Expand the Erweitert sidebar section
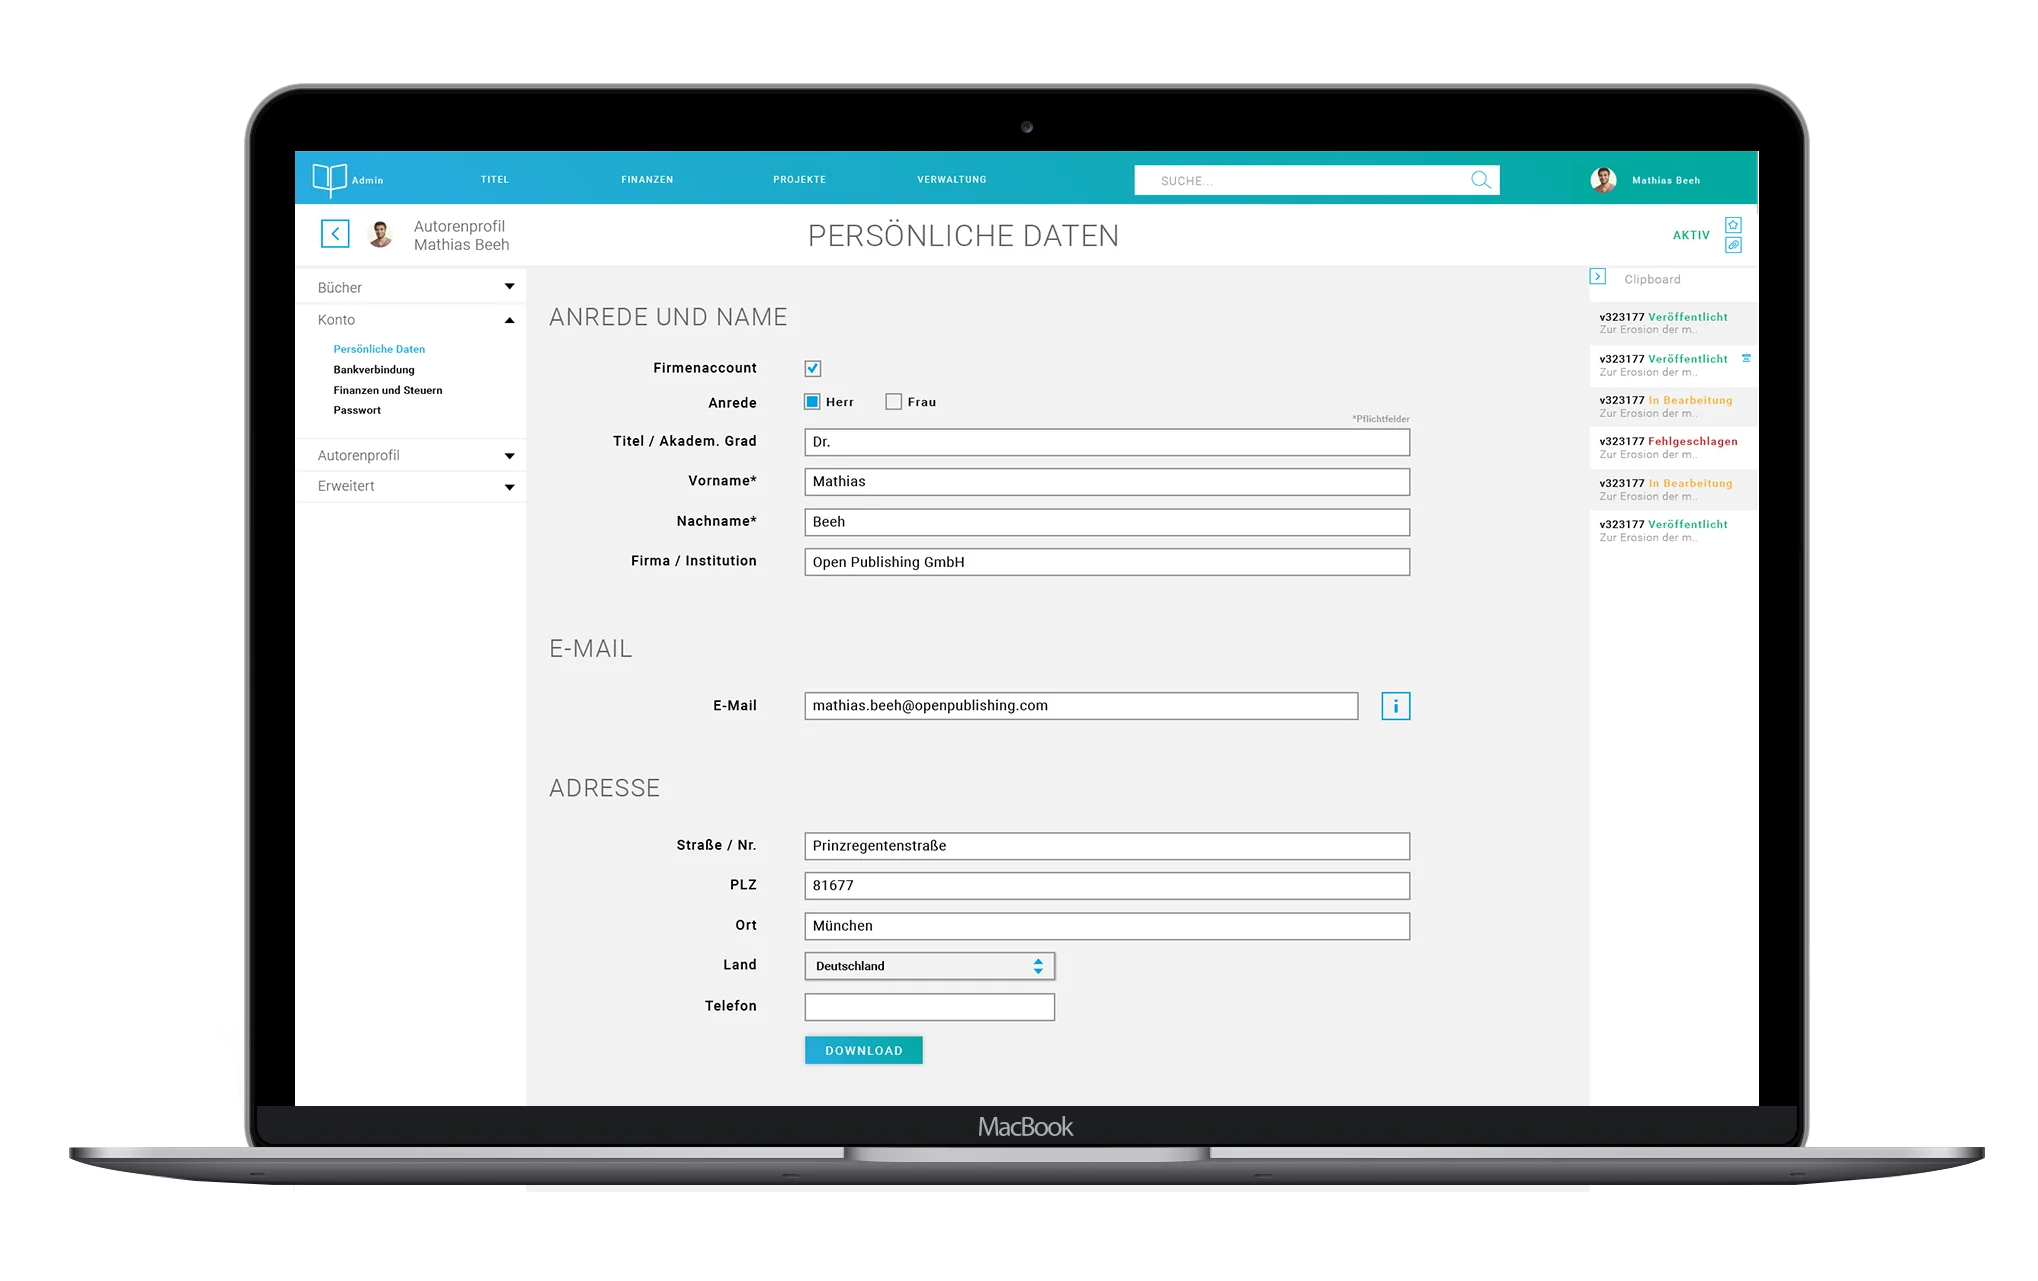The image size is (2038, 1281). click(x=411, y=486)
